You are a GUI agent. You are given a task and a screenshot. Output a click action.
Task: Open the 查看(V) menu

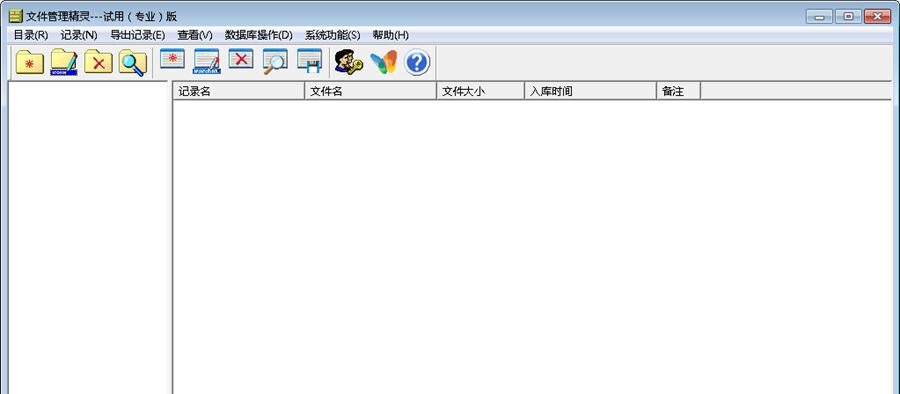195,35
